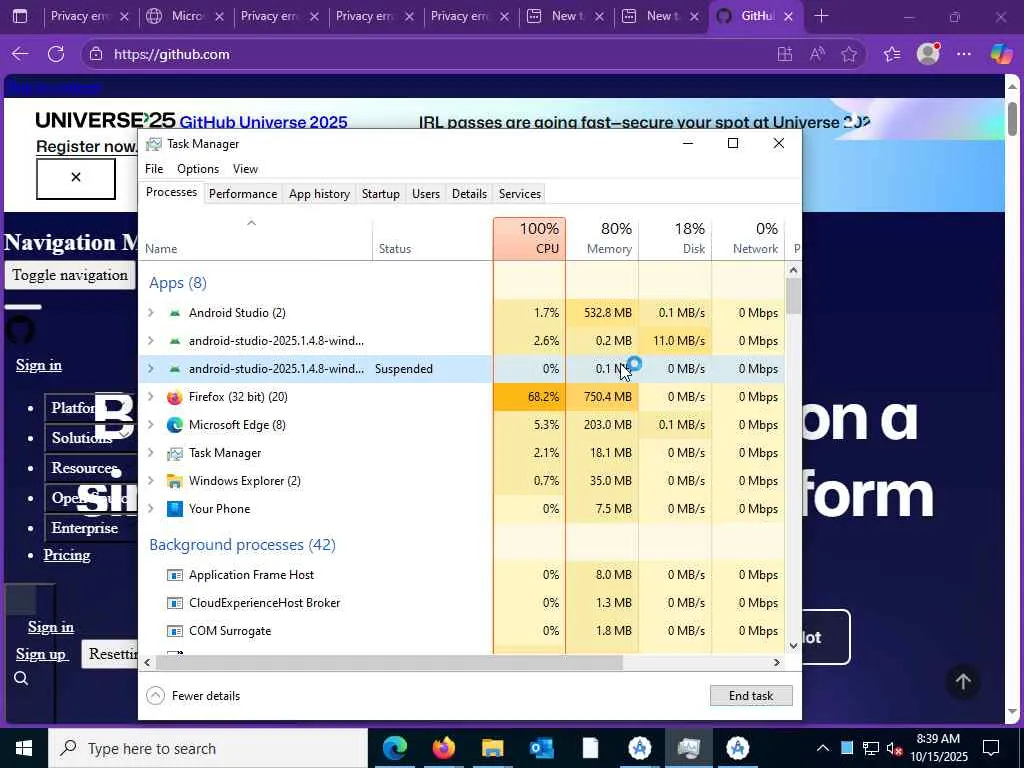
Task: Open Edge favorites list icon
Action: coord(892,54)
